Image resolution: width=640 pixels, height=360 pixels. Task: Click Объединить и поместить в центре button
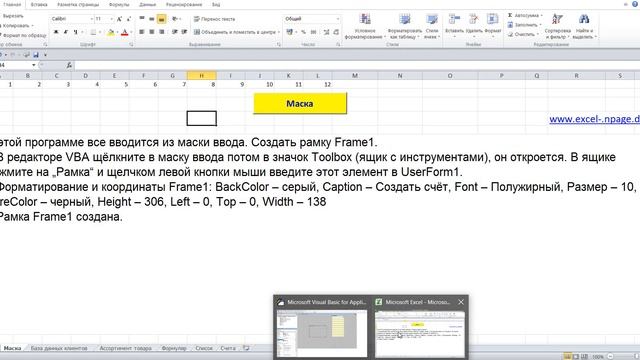point(234,32)
